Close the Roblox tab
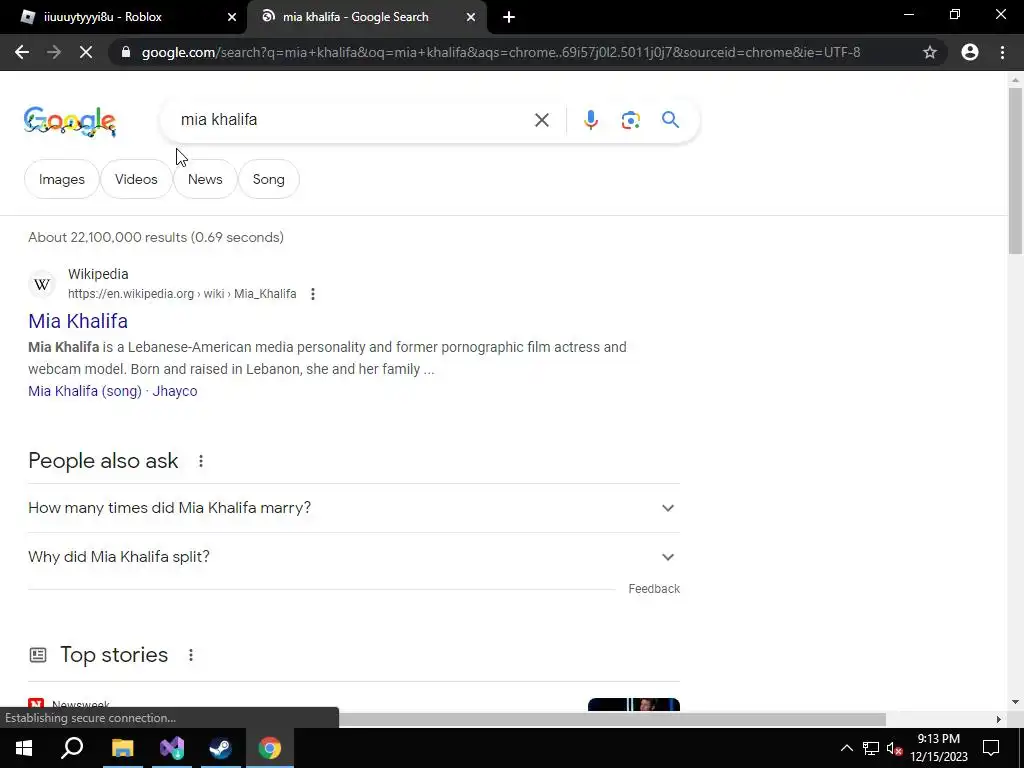Screen dimensions: 1024x768 pyautogui.click(x=232, y=17)
